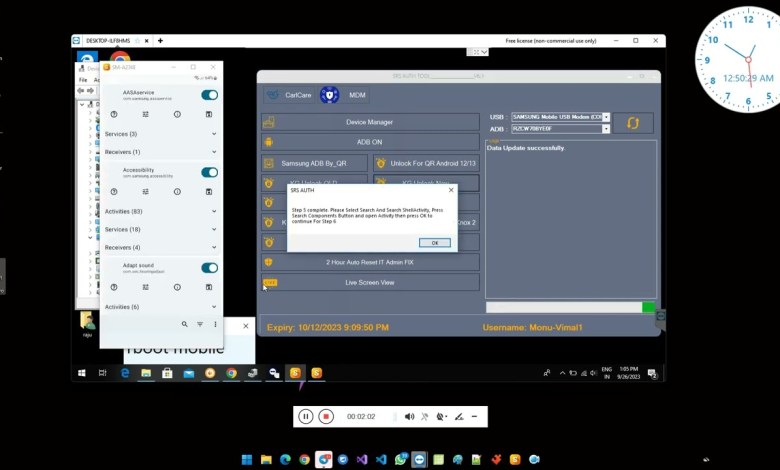Open the ADB device dropdown
Image resolution: width=780 pixels, height=470 pixels.
point(606,129)
